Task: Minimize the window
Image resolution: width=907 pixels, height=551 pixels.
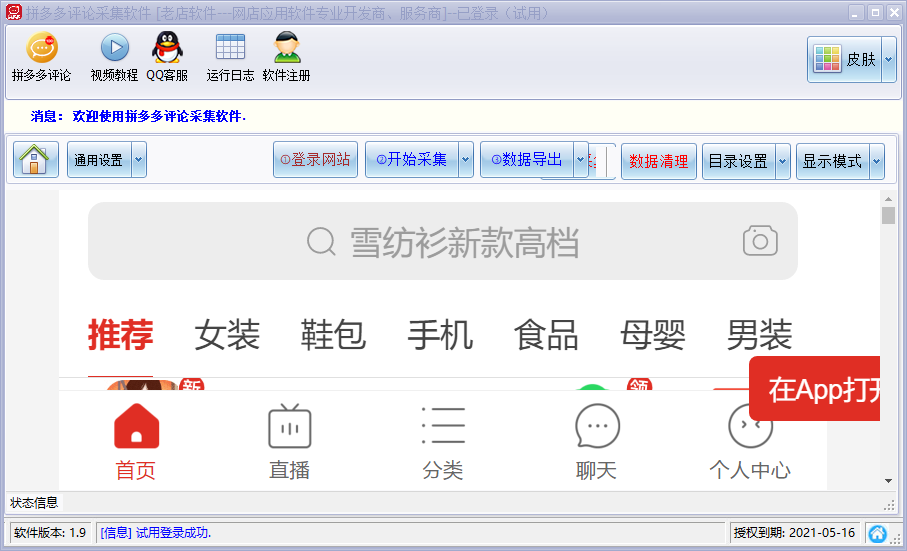Action: pos(857,12)
